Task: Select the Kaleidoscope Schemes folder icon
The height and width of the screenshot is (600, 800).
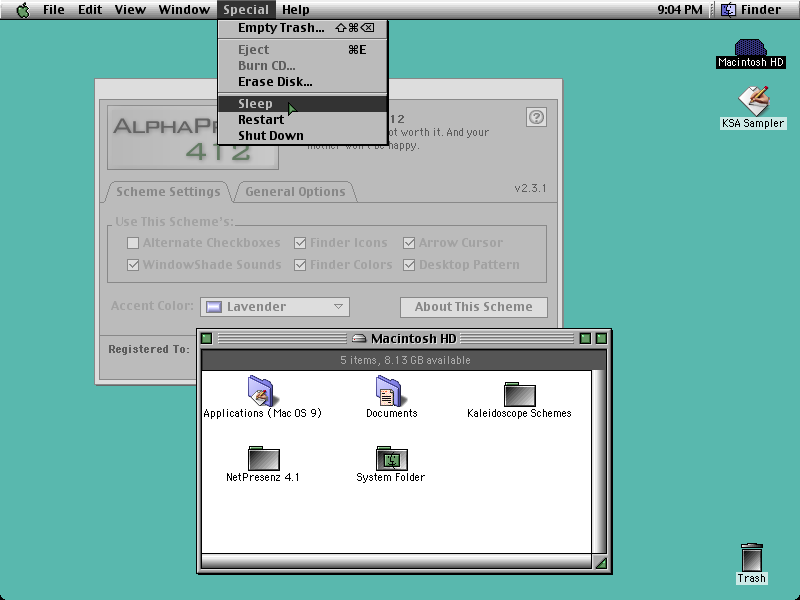Action: [519, 394]
